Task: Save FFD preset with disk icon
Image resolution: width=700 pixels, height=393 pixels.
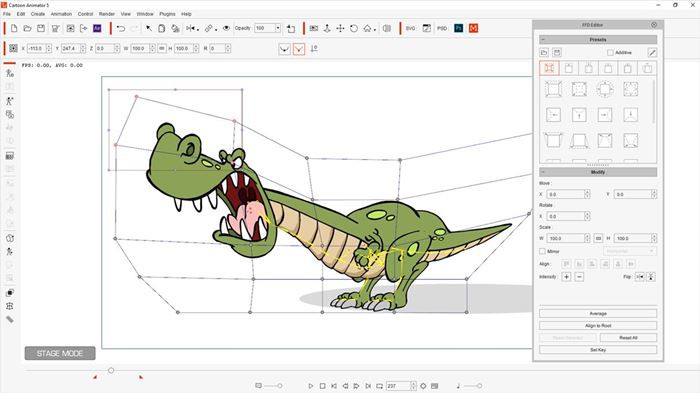Action: pos(557,53)
